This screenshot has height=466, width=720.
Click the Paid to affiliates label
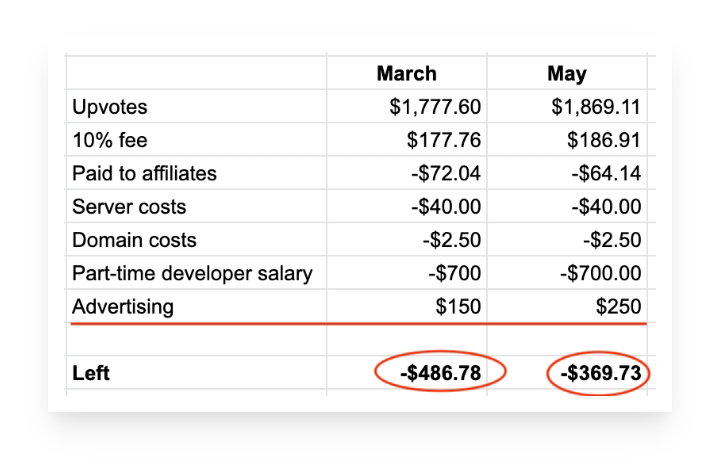pyautogui.click(x=144, y=174)
